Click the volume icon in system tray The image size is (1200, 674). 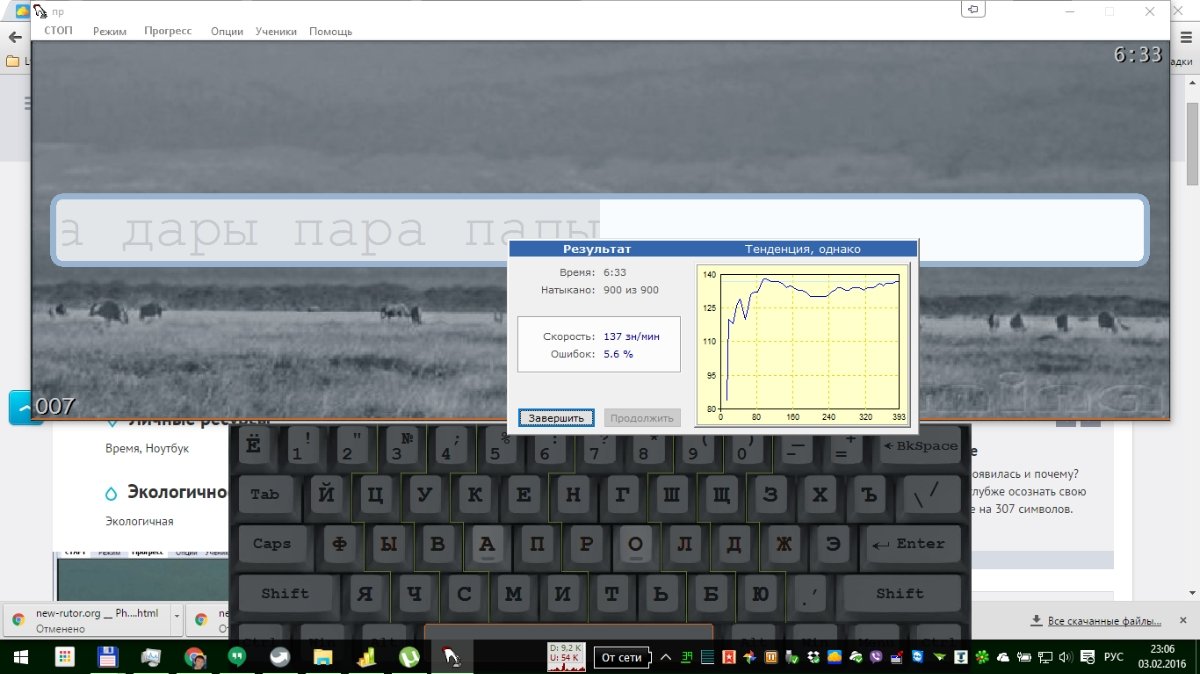pos(1066,657)
